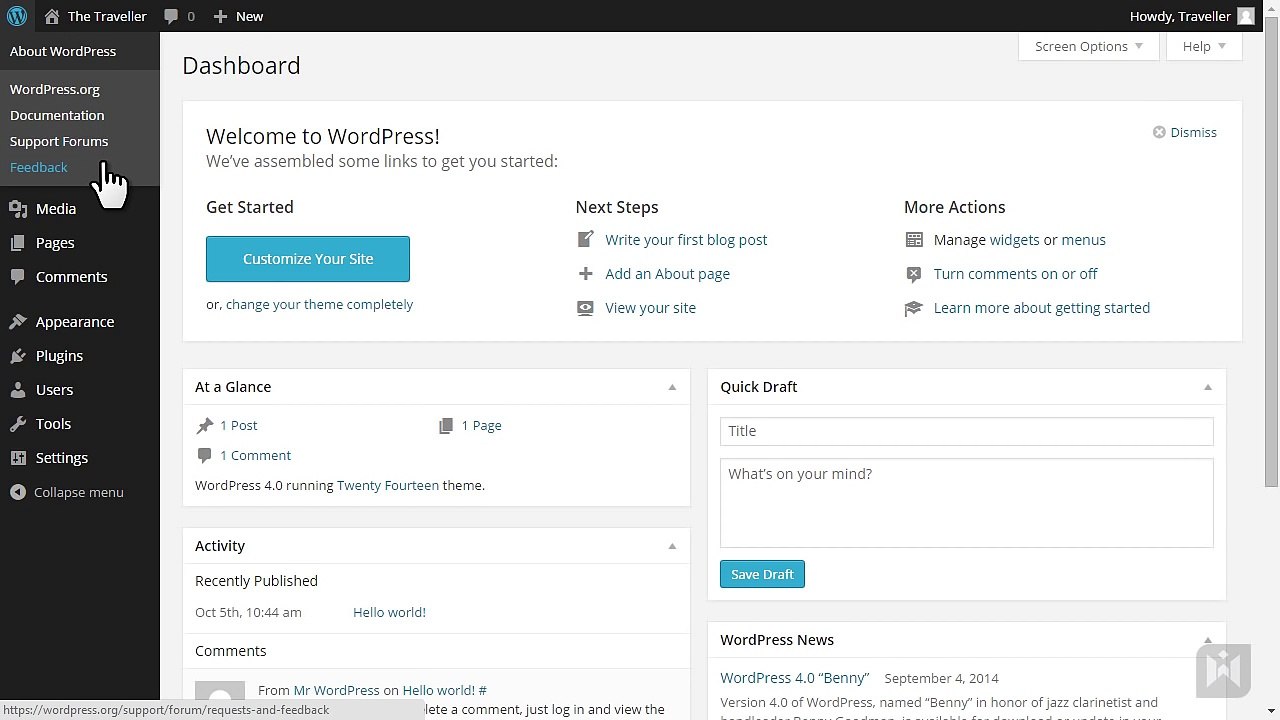This screenshot has height=720, width=1280.
Task: Follow change your theme completely link
Action: (x=319, y=304)
